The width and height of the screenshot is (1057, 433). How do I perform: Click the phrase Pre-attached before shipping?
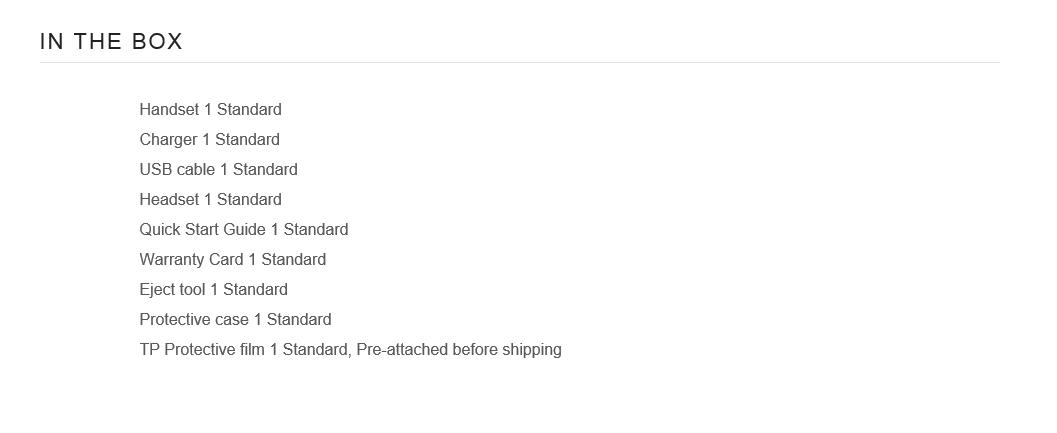coord(458,350)
